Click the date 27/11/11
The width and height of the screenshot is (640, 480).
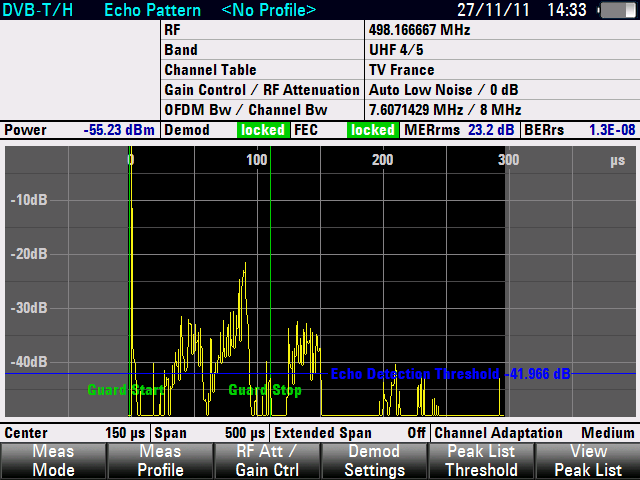[x=493, y=10]
